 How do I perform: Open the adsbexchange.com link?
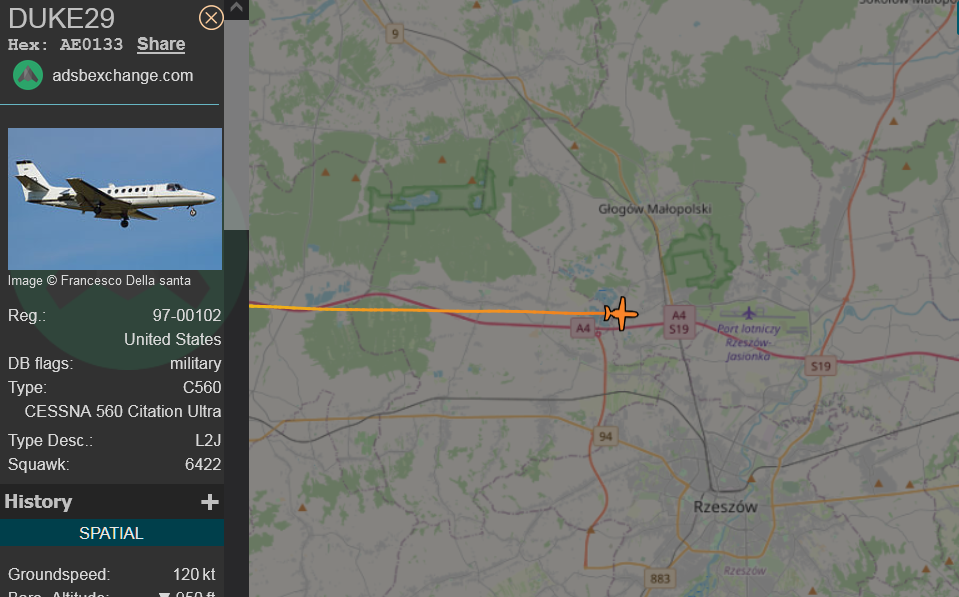(122, 75)
